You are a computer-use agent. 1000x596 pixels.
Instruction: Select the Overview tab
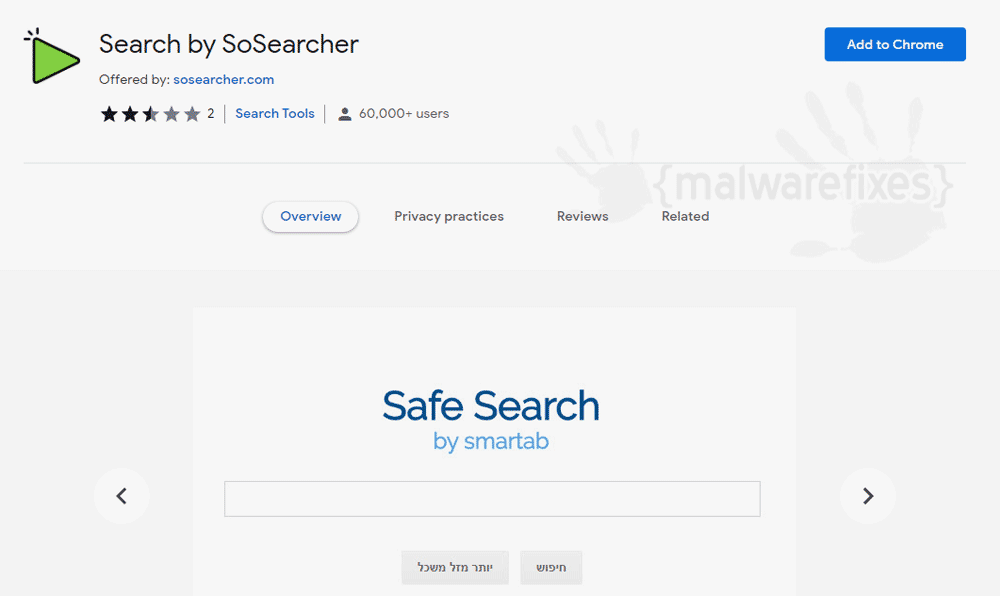coord(311,217)
